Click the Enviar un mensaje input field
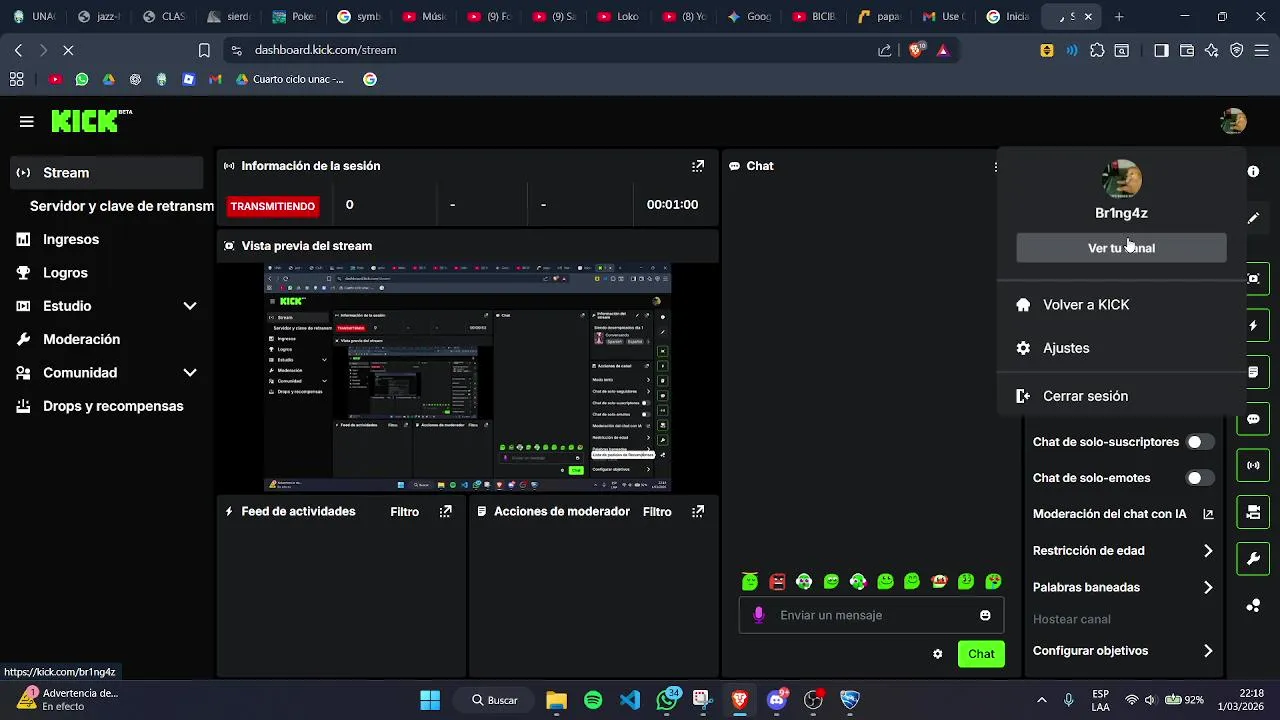The width and height of the screenshot is (1280, 720). pyautogui.click(x=871, y=615)
